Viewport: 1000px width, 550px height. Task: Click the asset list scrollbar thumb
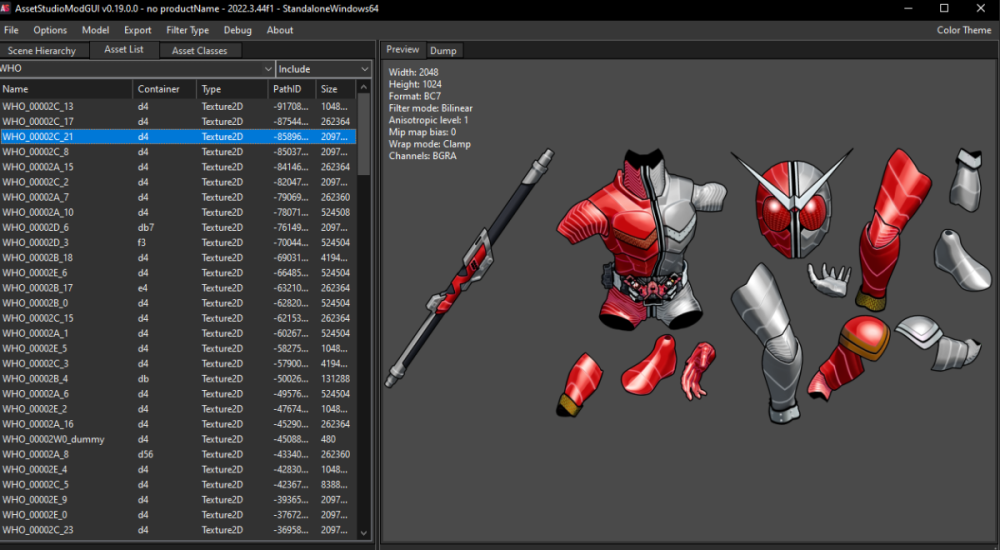[364, 135]
